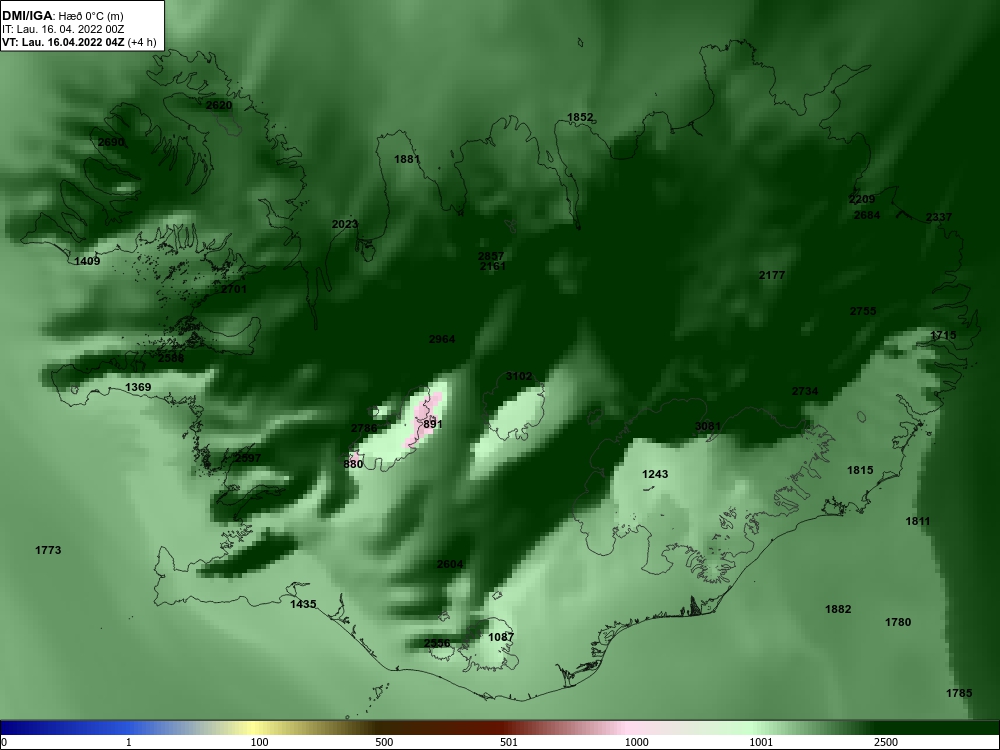Click the legend label 2500

887,742
